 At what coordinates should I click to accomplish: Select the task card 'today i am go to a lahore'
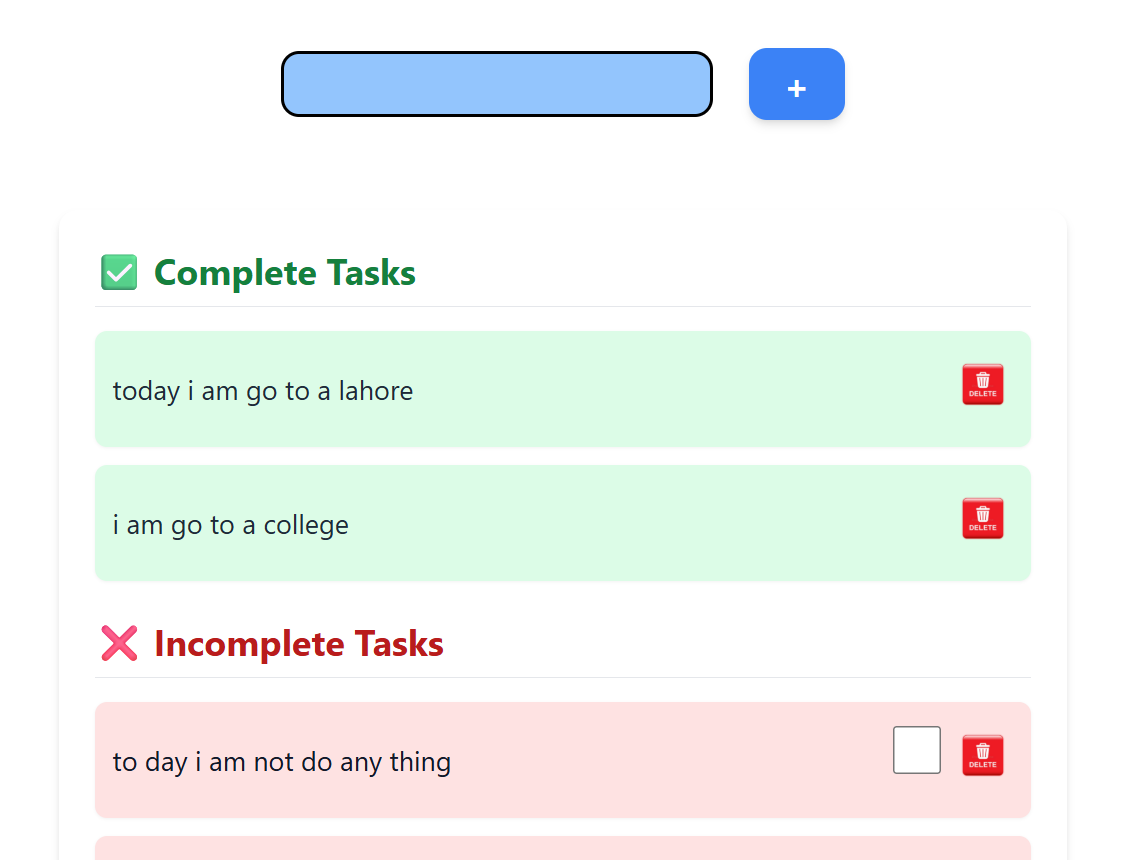(x=563, y=389)
